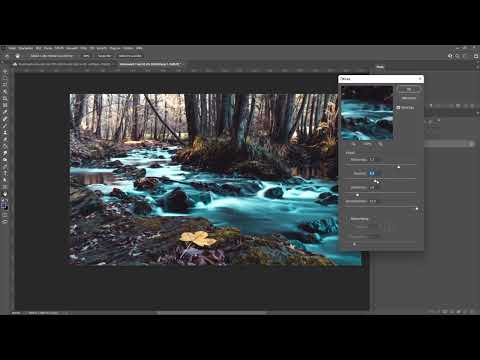Open the search icon at top right
This screenshot has height=360, width=480.
coord(457,56)
